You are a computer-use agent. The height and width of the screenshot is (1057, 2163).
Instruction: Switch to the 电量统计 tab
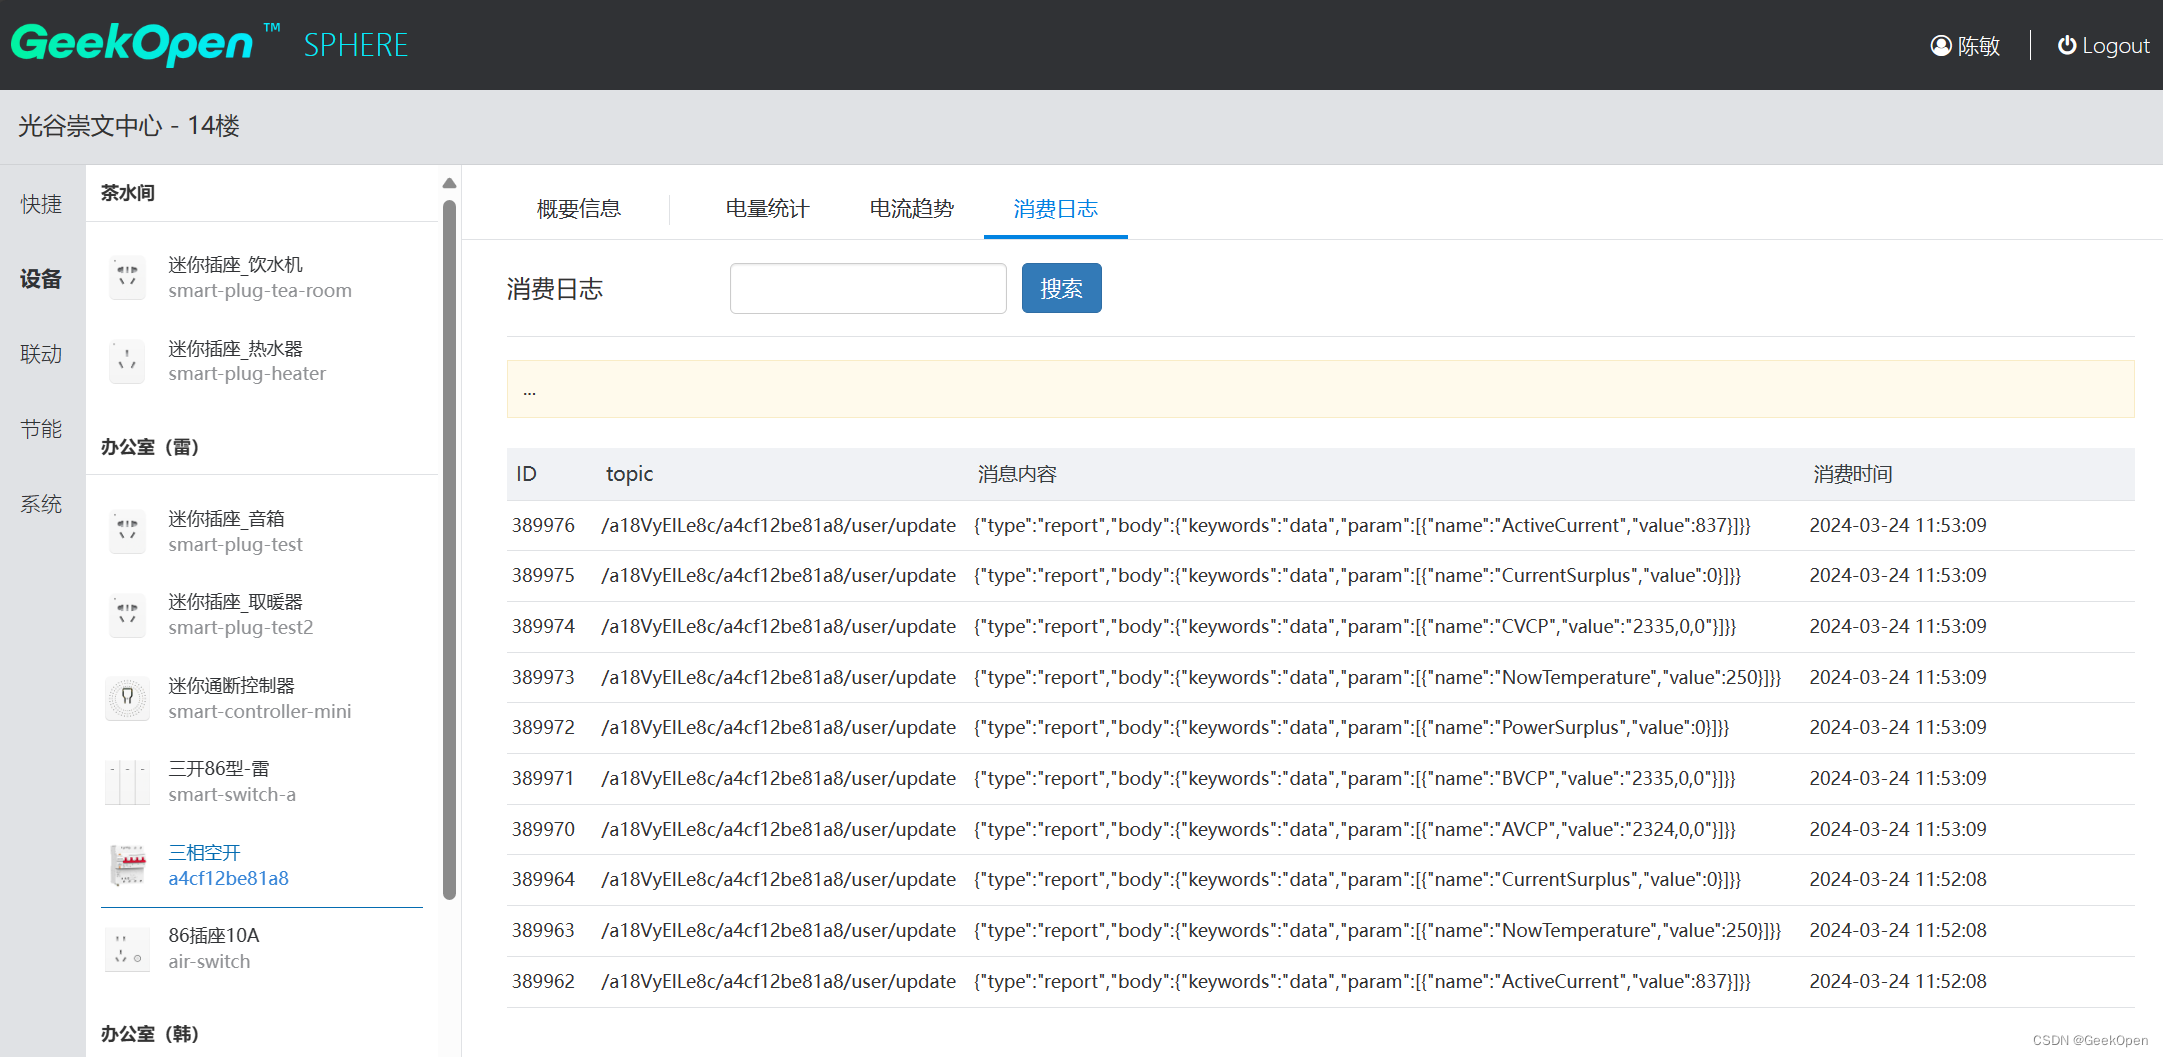(x=767, y=208)
